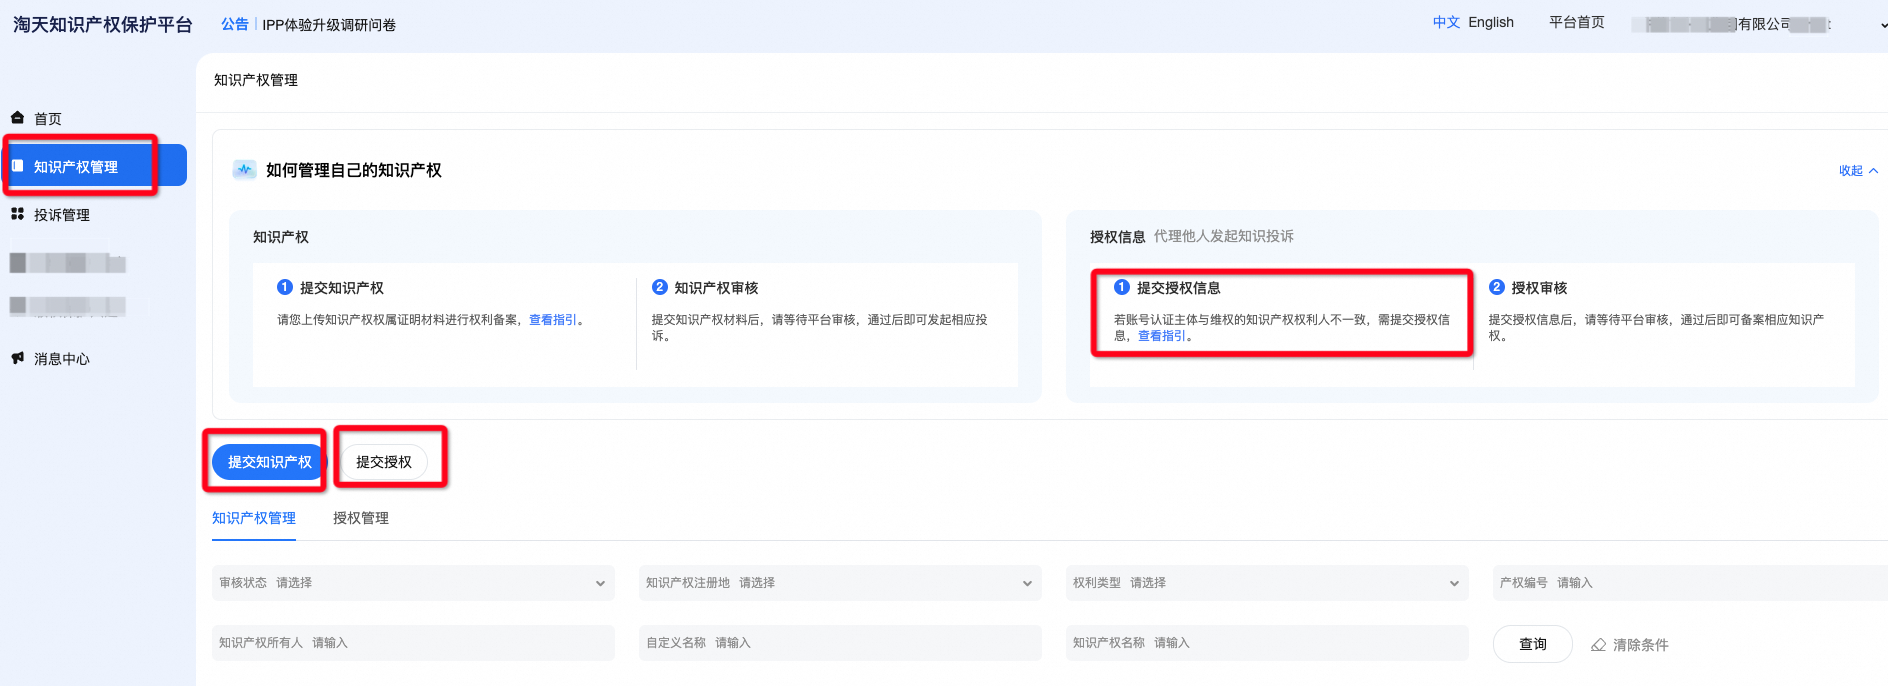The image size is (1888, 686).
Task: Click the 代理他人发起知识投诉 text
Action: point(1224,236)
